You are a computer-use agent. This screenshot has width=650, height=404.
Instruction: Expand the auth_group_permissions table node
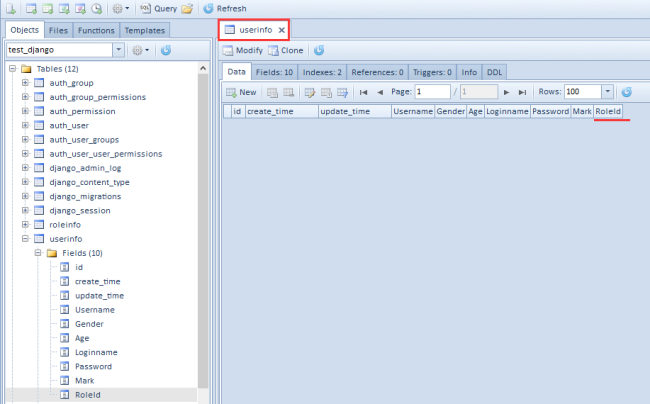click(x=25, y=97)
